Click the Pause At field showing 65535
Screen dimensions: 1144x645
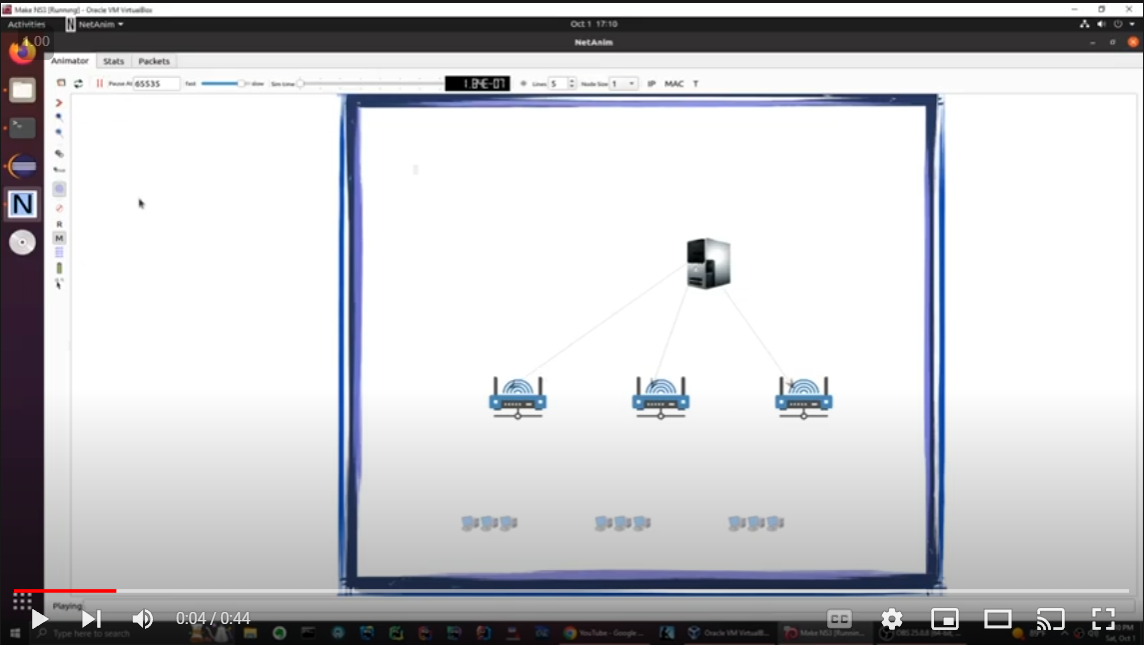(x=156, y=84)
